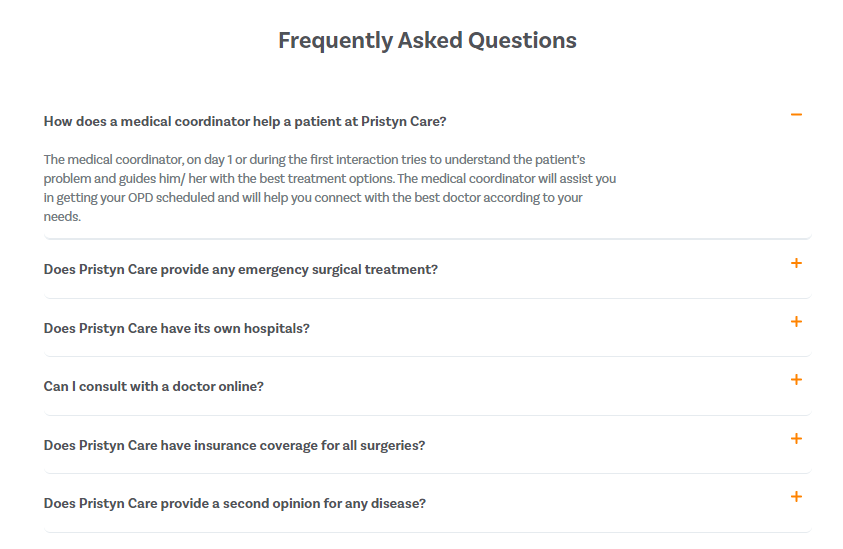Expand 'Does Pristyn Care provide any emergency surgical treatment?'
The image size is (843, 549).
click(x=240, y=269)
